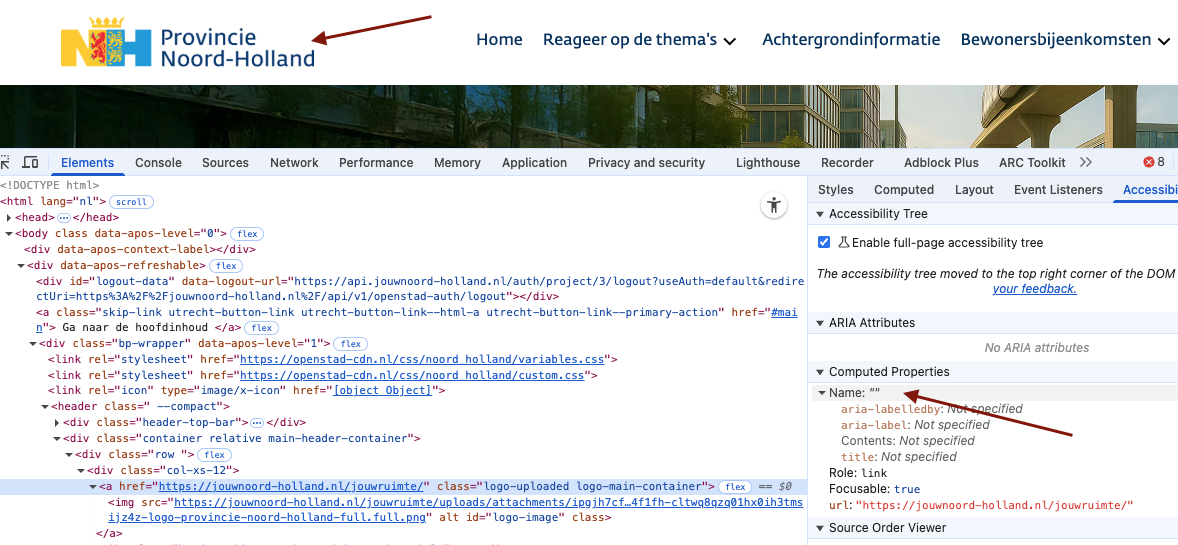Disable full-page accessibility tree checkbox
1178x545 pixels.
824,243
